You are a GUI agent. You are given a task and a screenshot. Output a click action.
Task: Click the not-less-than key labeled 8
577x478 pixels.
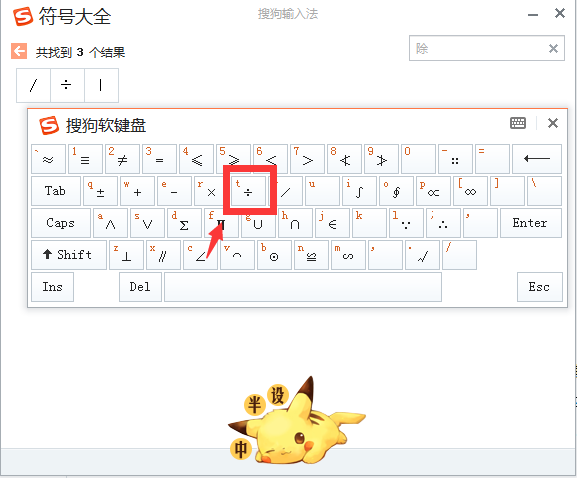(344, 159)
